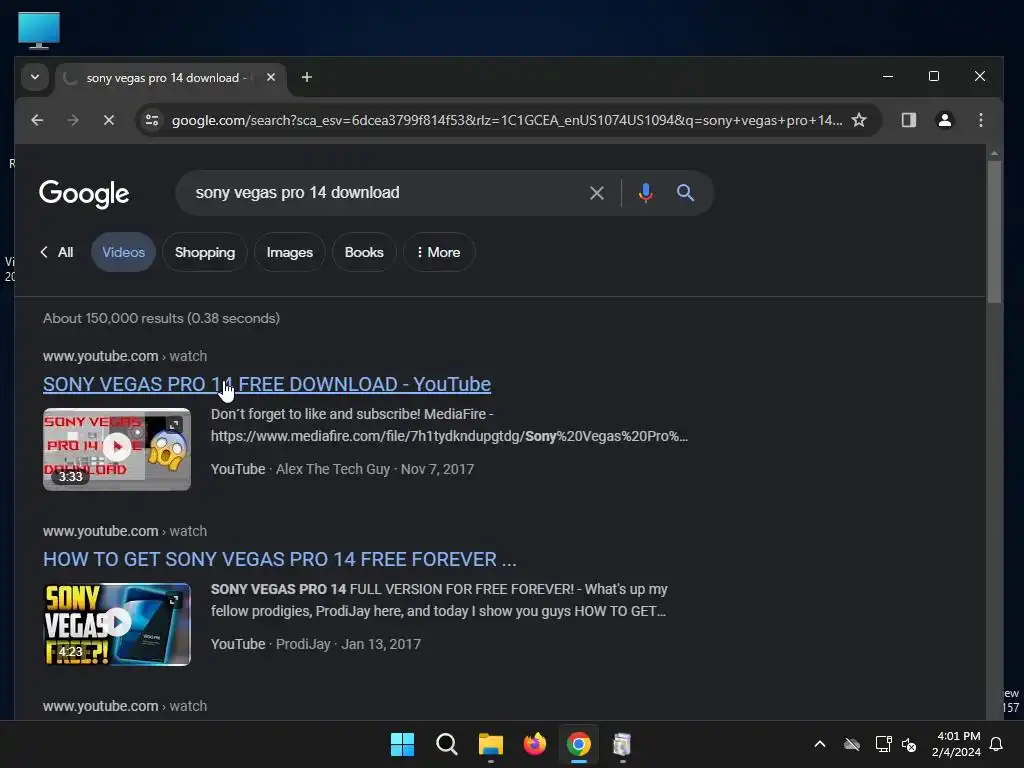Click the muted volume tray icon

click(x=909, y=744)
